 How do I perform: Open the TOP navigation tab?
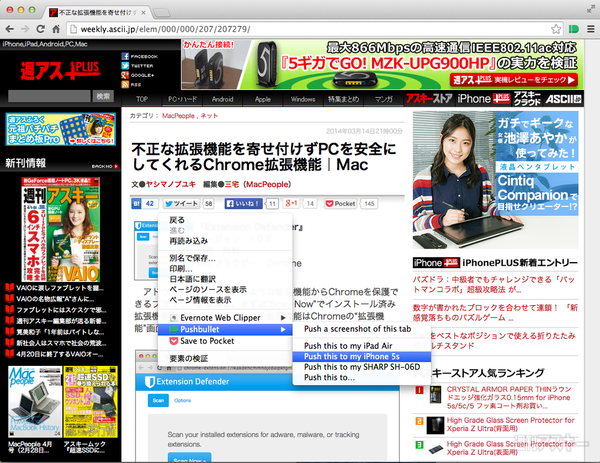[142, 99]
